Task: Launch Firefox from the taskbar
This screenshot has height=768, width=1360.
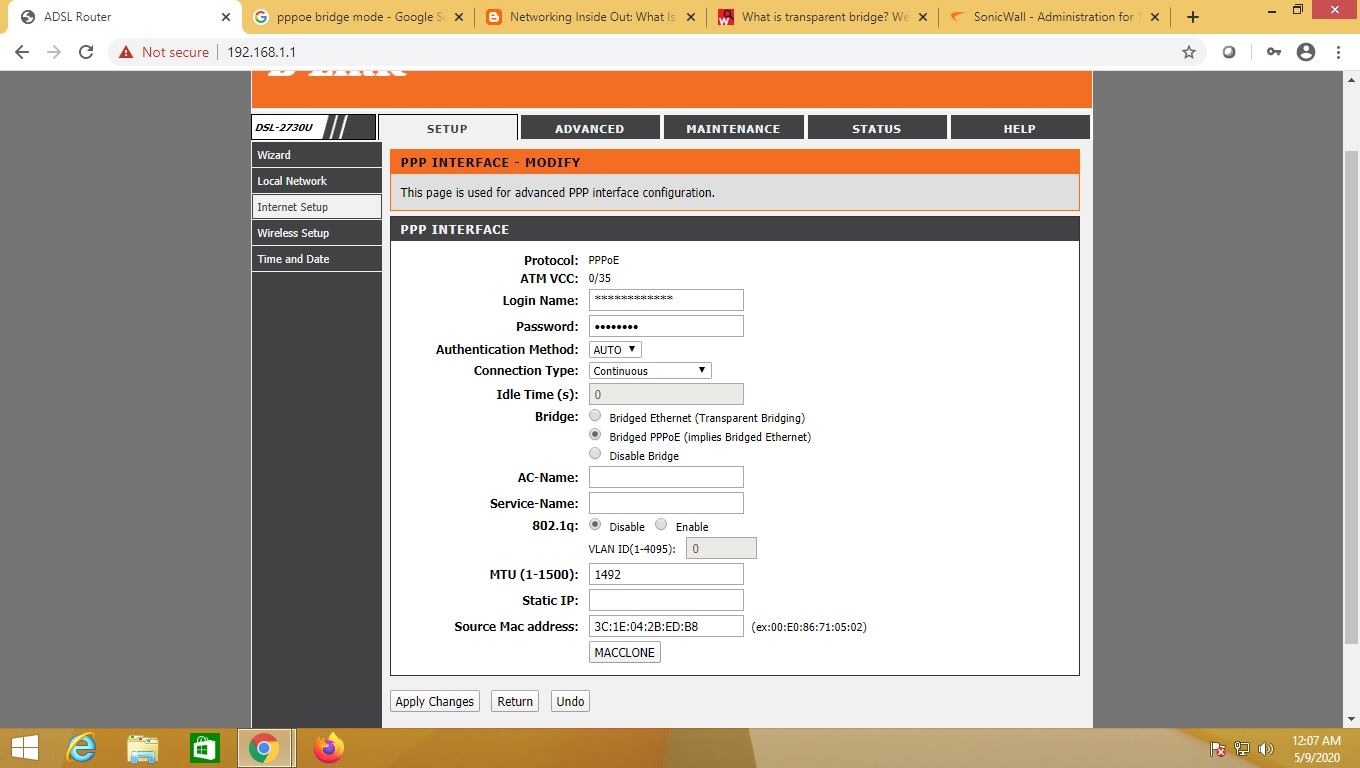Action: (x=329, y=747)
